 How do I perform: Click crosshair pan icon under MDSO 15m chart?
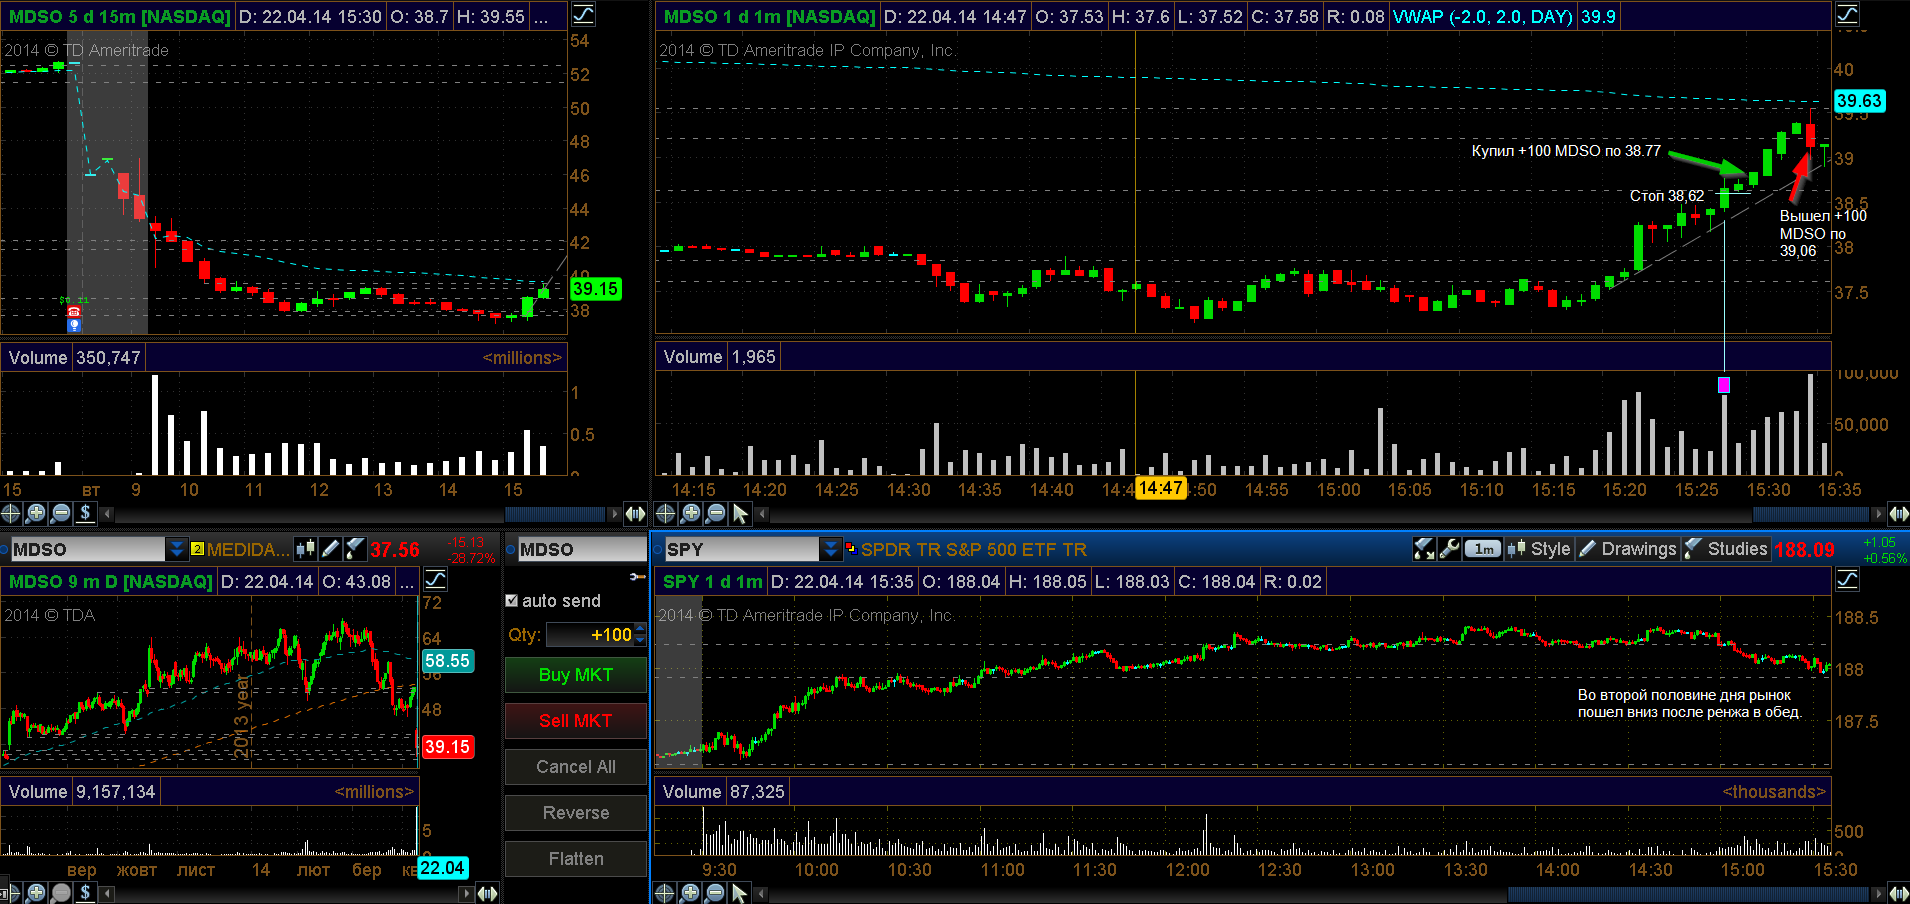(x=10, y=513)
